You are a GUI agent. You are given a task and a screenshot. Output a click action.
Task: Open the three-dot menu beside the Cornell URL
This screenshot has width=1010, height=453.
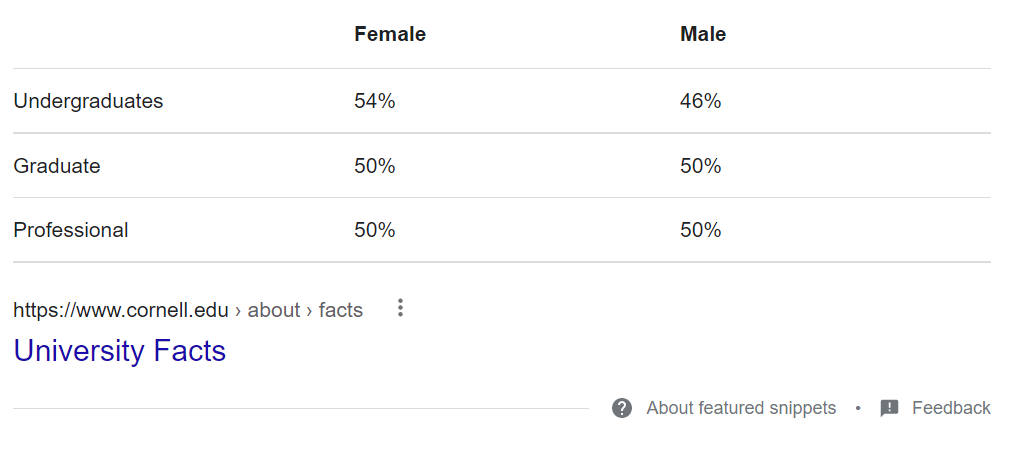pos(400,308)
